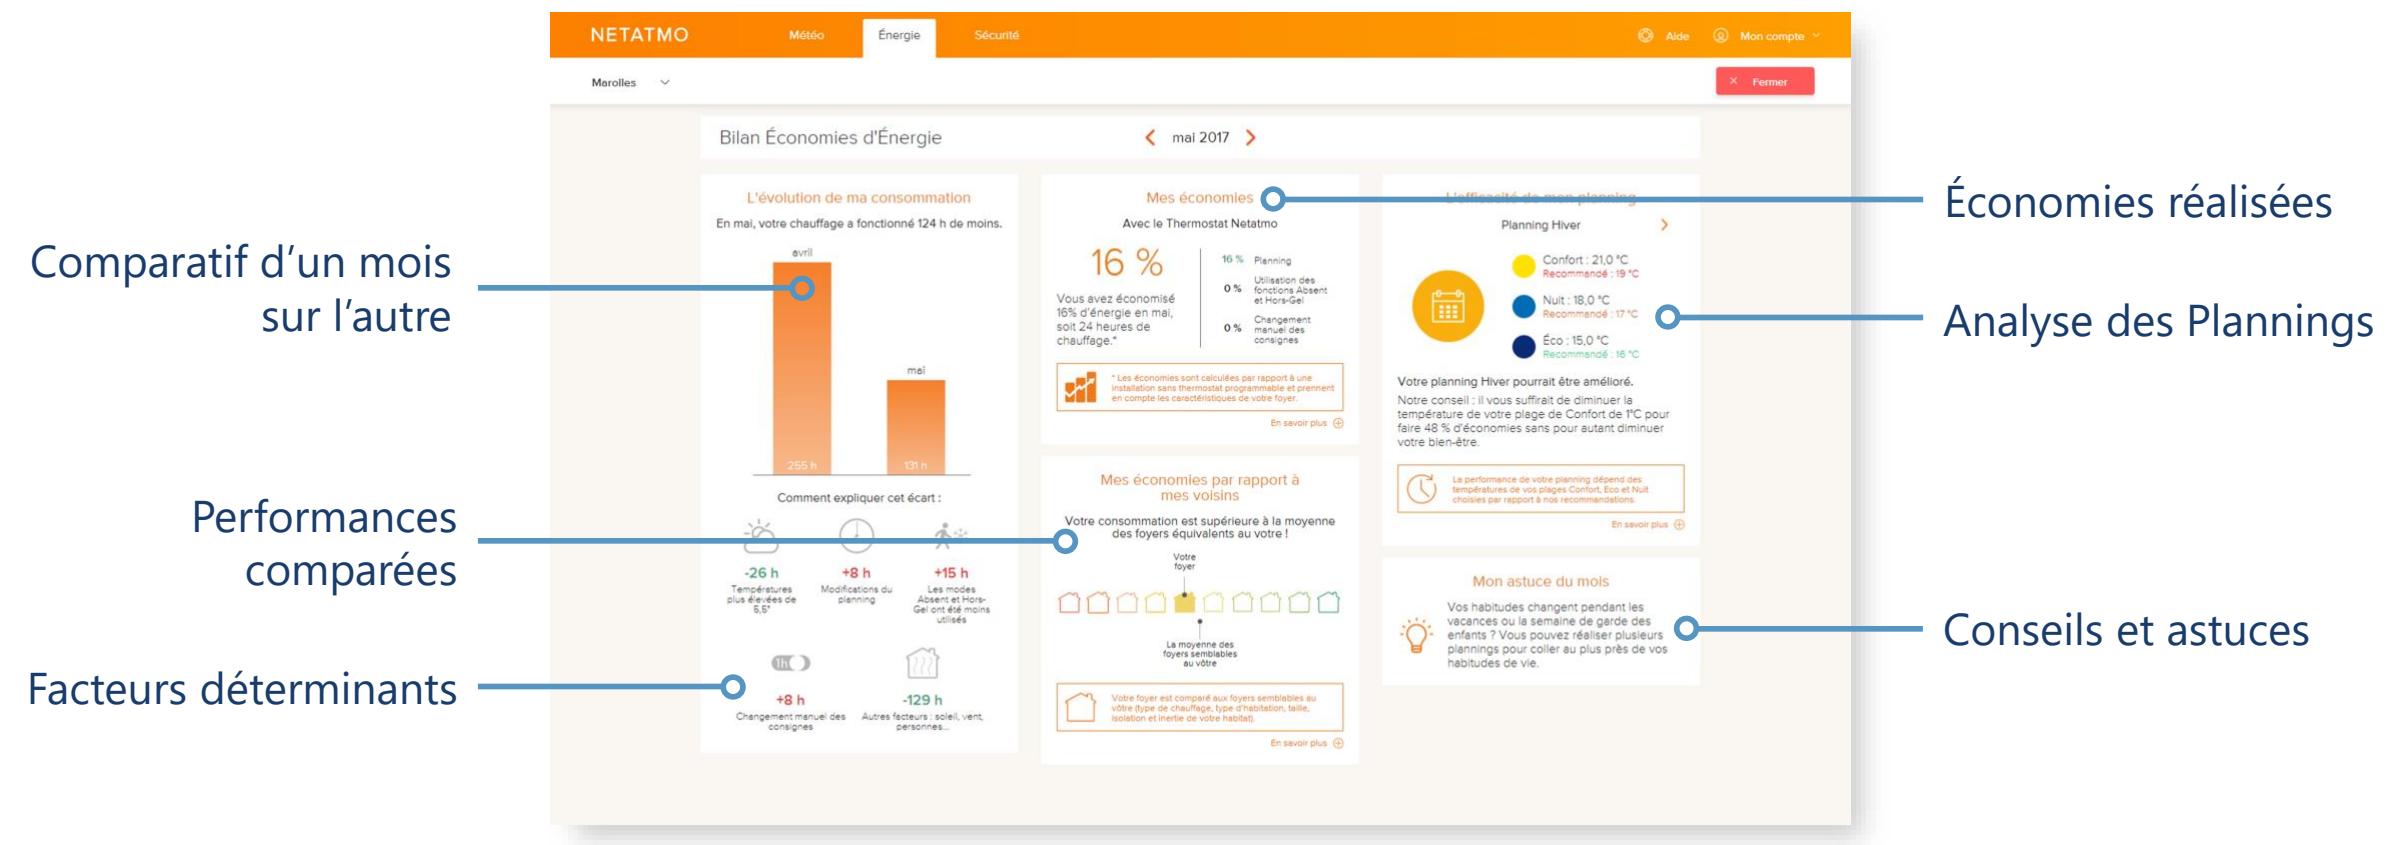Click Confort : 21,0 °C setting
The height and width of the screenshot is (845, 2387).
tap(1585, 260)
